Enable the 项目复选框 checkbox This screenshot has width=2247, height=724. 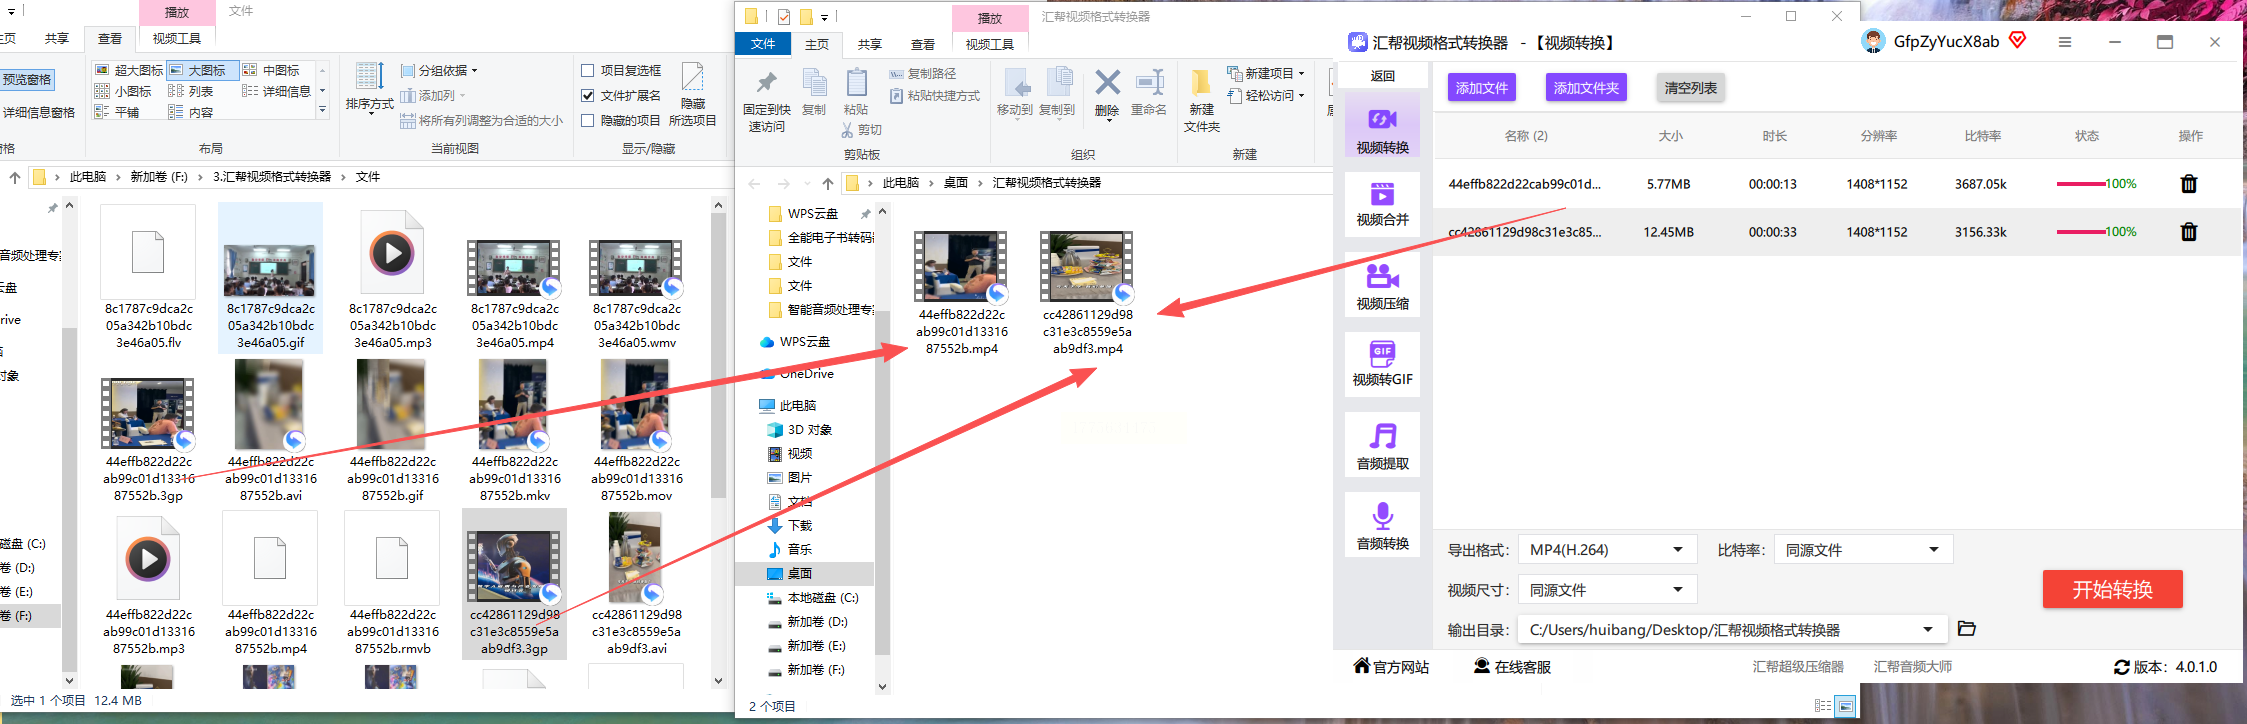(588, 71)
